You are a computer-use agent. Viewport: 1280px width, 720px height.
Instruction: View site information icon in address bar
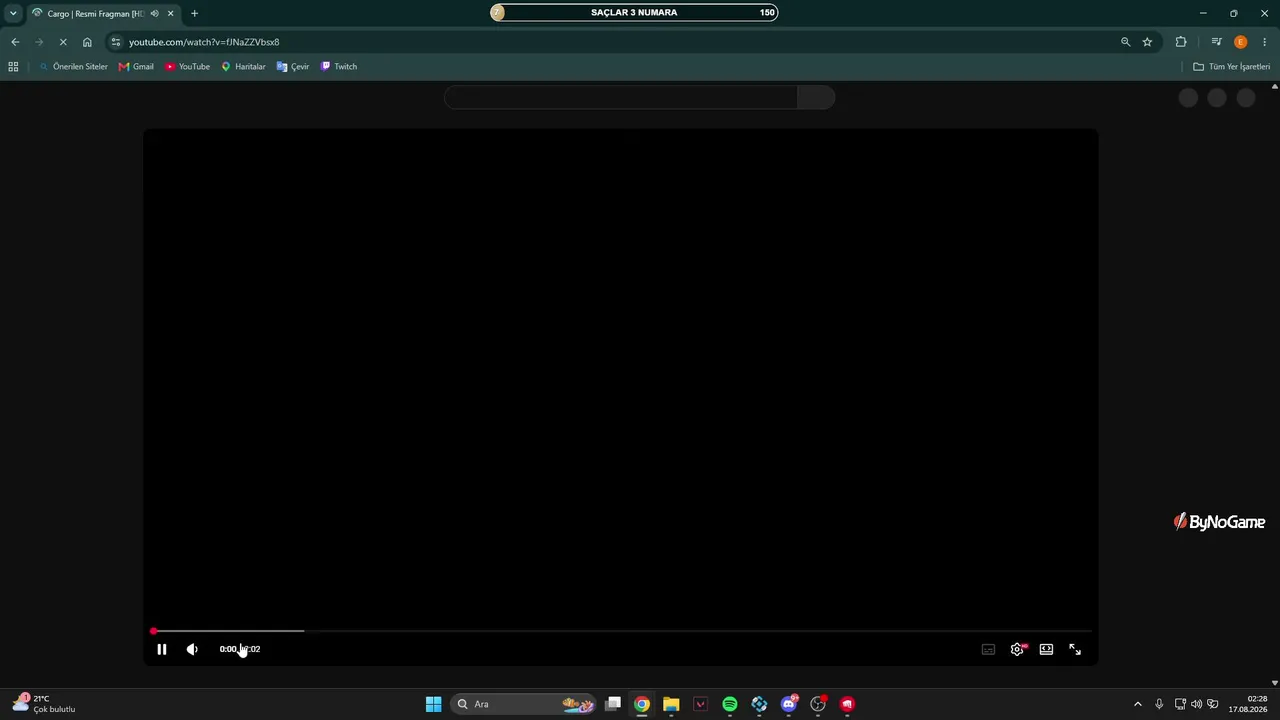pos(116,42)
